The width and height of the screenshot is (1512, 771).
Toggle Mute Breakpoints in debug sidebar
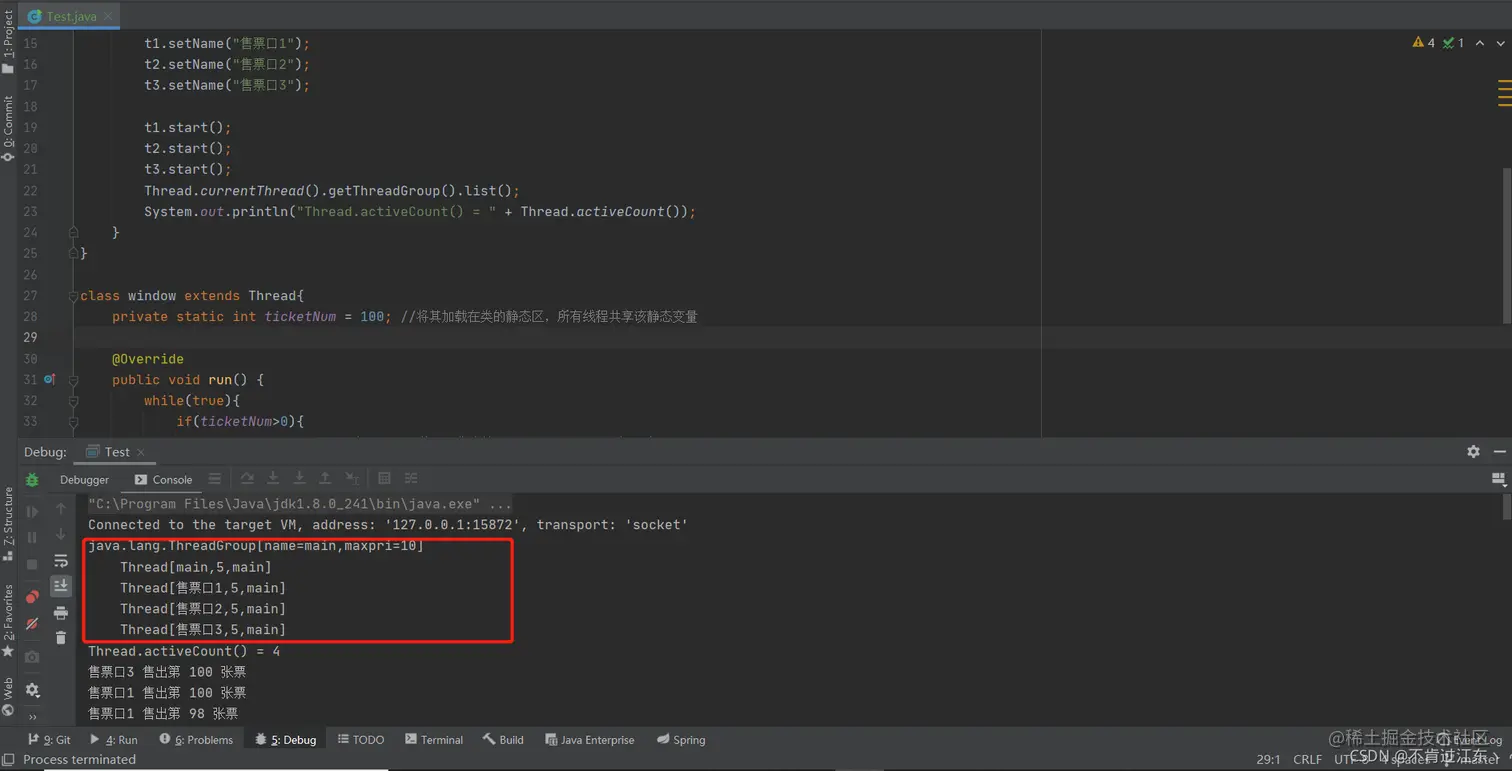(32, 623)
